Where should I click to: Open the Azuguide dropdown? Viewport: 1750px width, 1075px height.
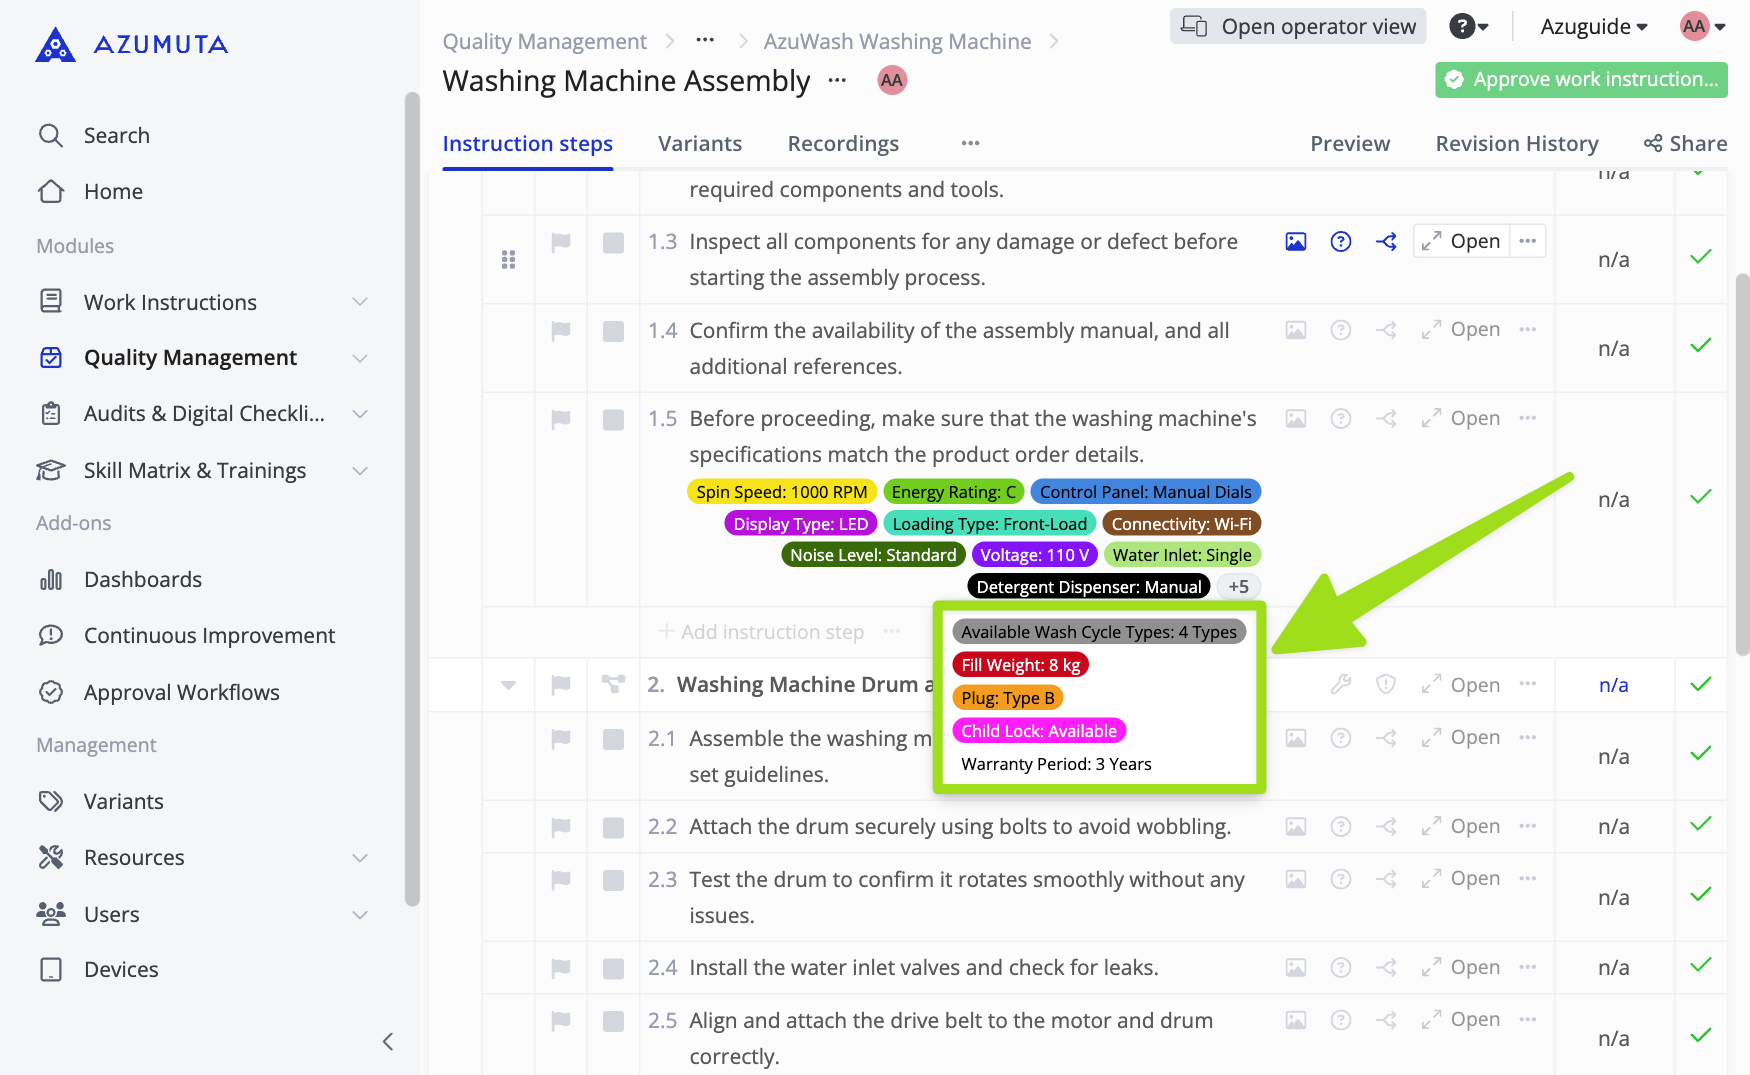1593,27
